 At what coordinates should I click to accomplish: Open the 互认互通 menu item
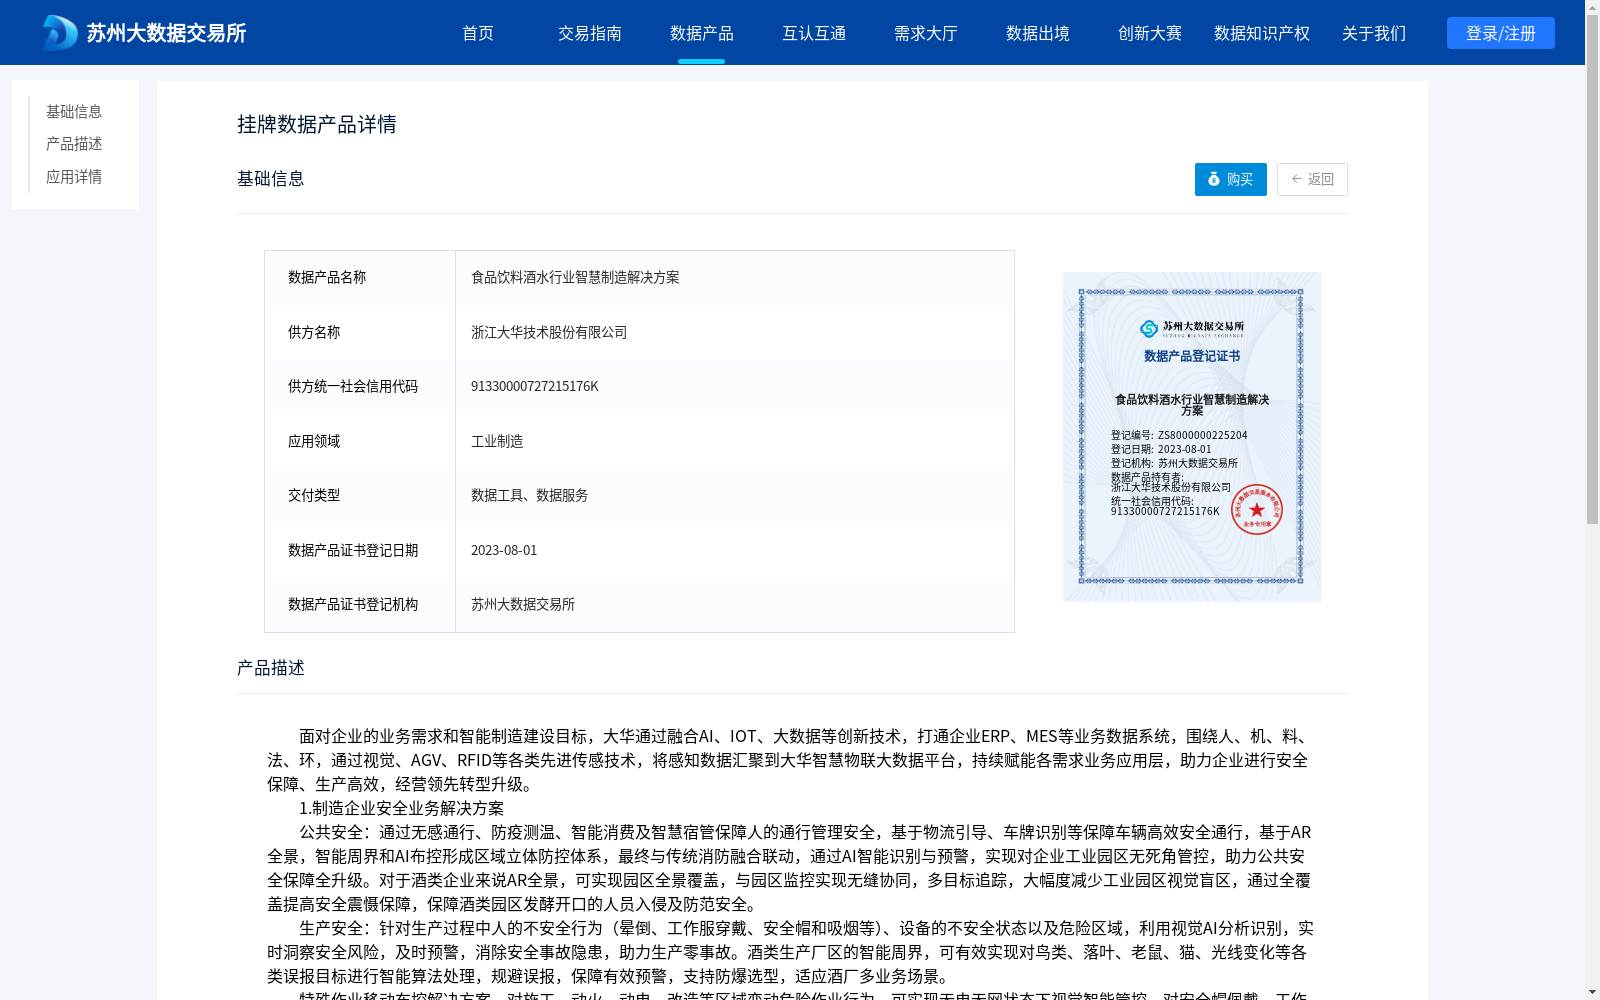[814, 33]
